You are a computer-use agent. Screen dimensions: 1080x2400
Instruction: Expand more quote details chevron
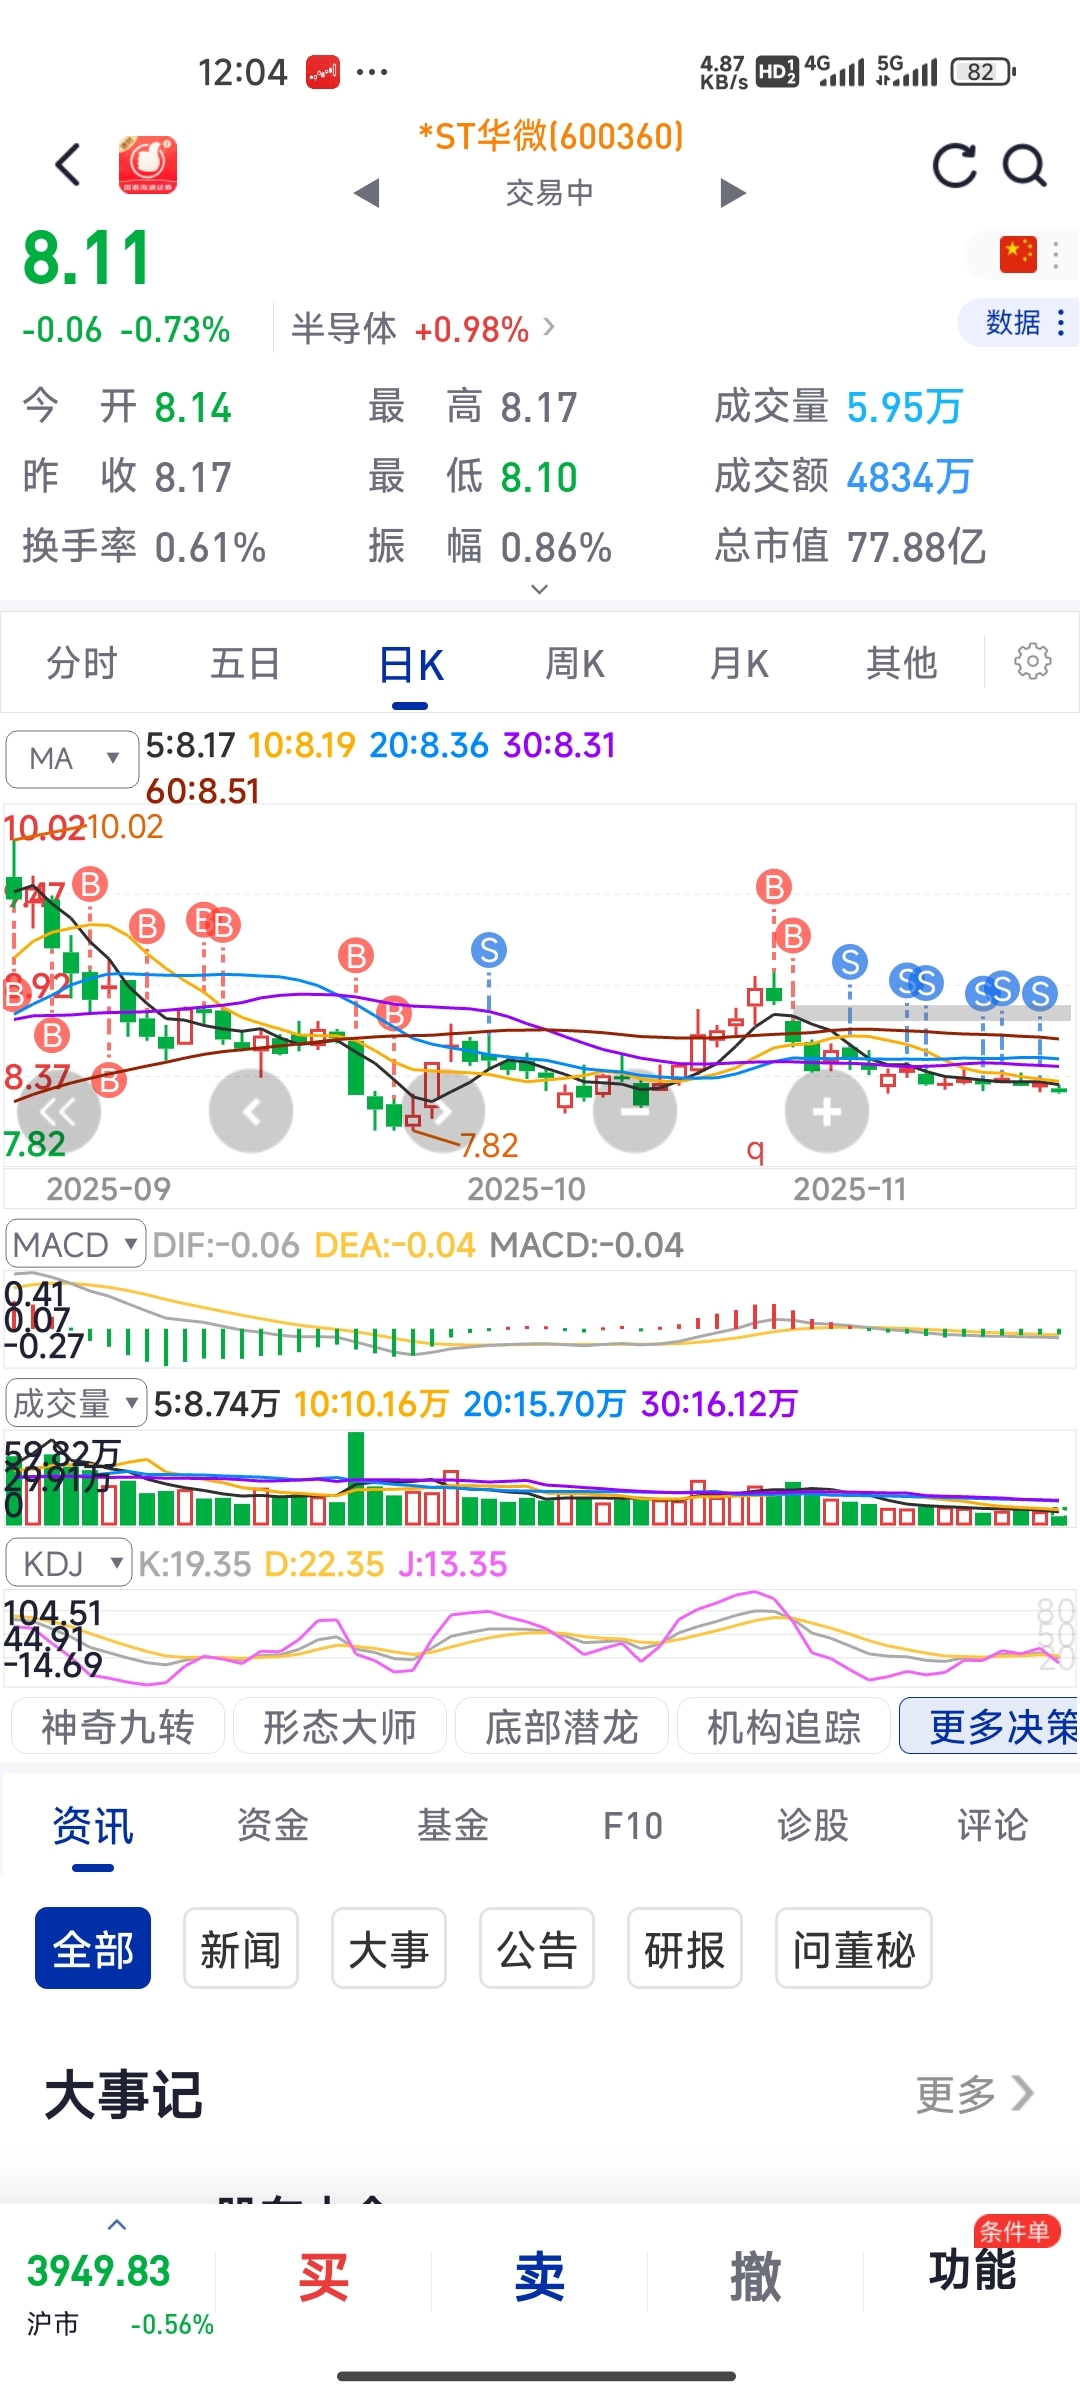click(x=539, y=589)
